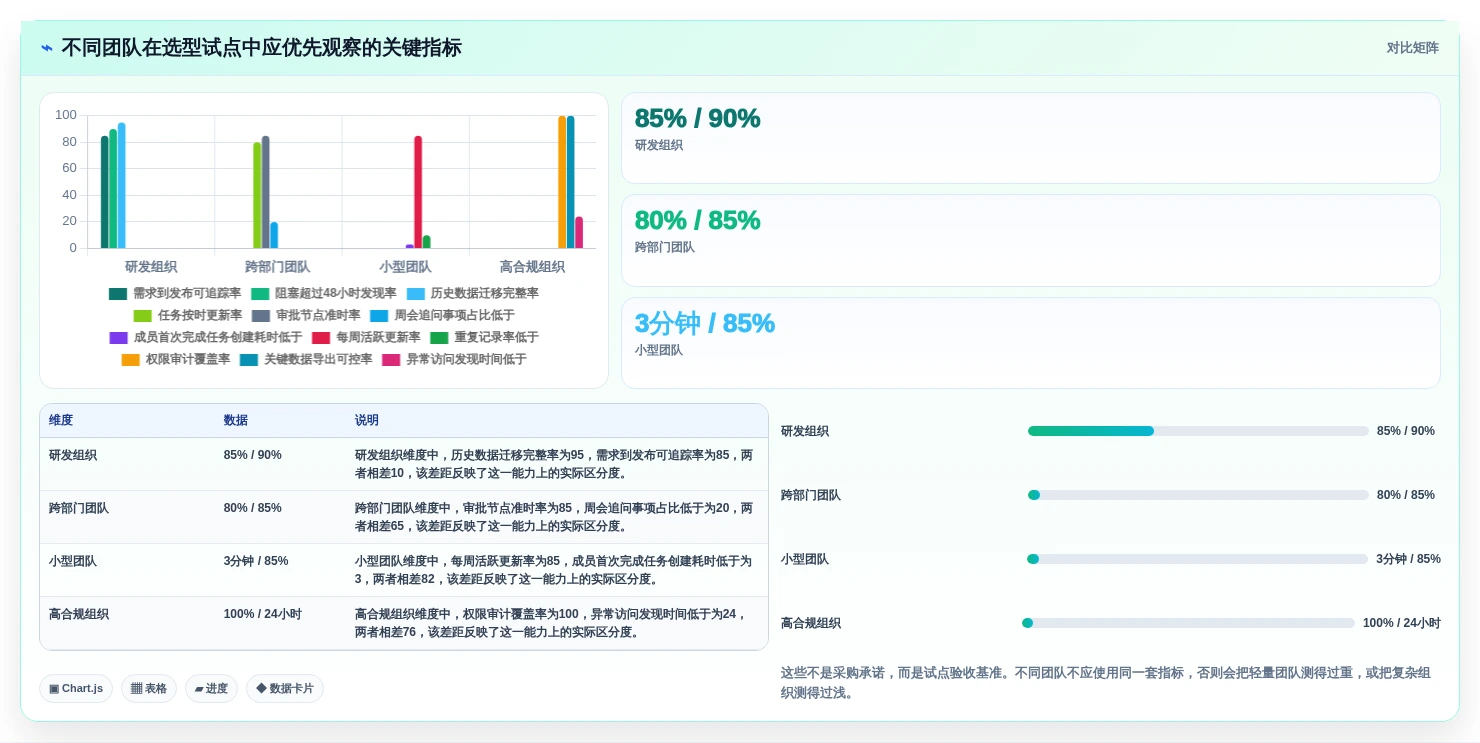Click the orange bar for 高合规组织

(x=562, y=182)
